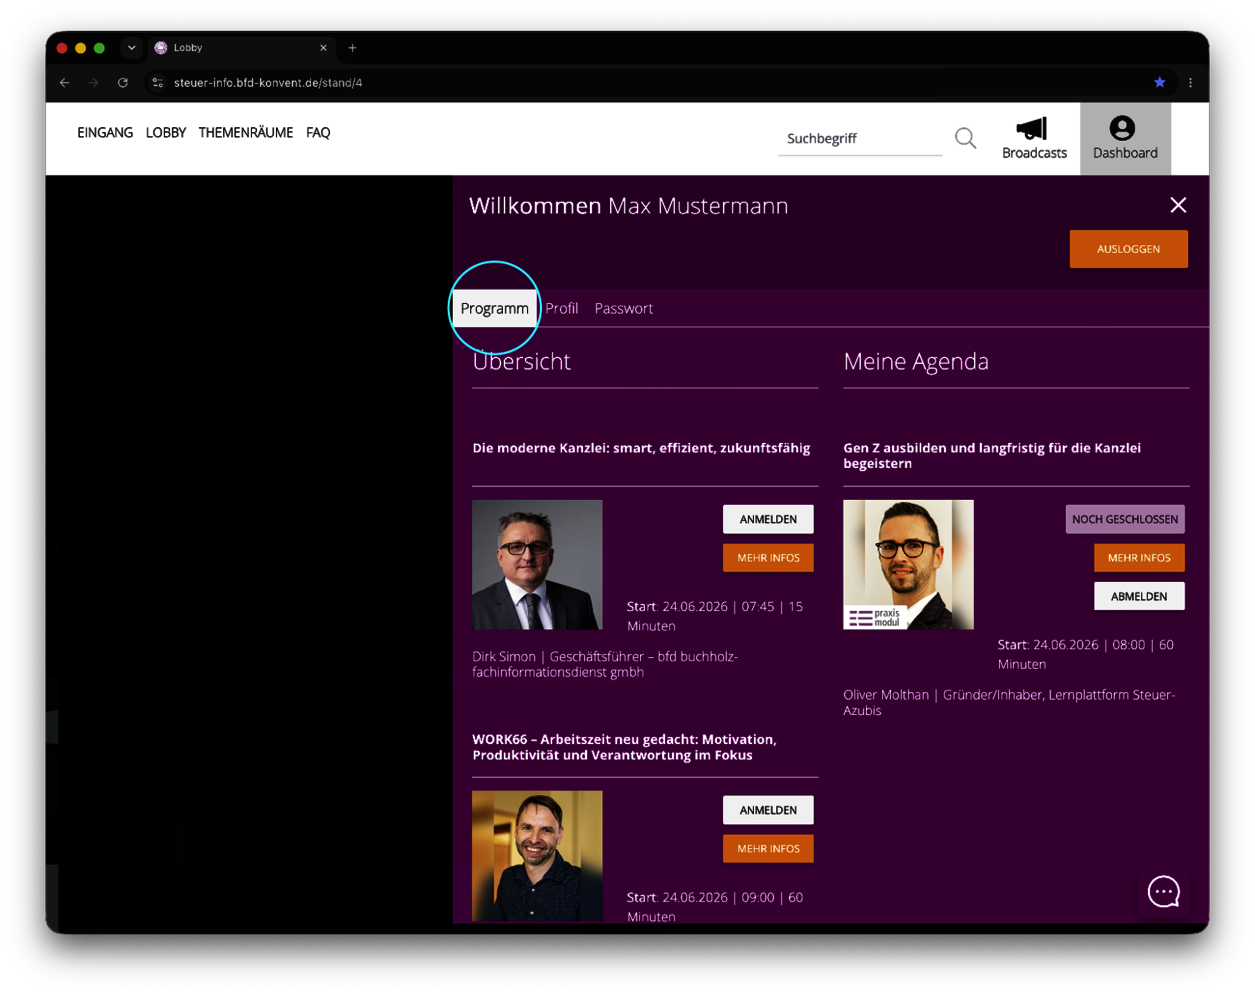
Task: Click Oliver Molthan speaker photo
Action: [x=908, y=565]
